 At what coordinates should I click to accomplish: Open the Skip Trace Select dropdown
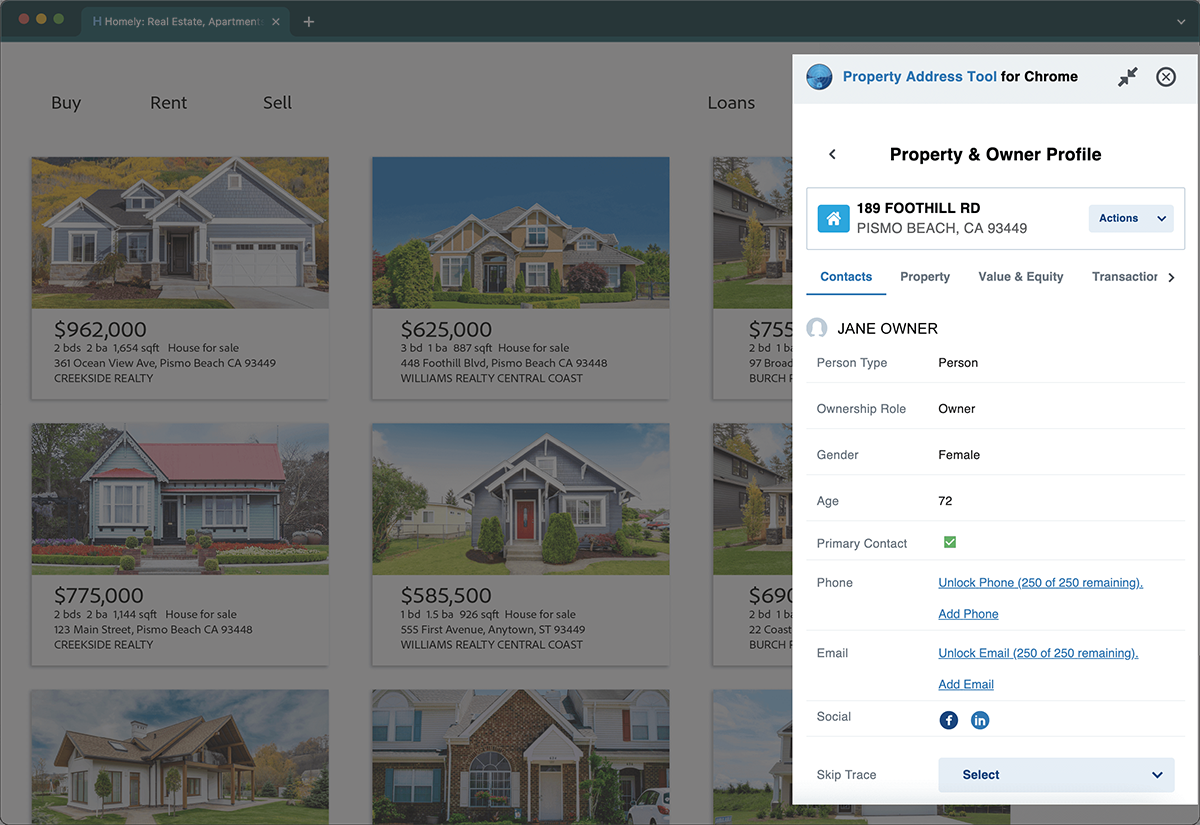1056,774
